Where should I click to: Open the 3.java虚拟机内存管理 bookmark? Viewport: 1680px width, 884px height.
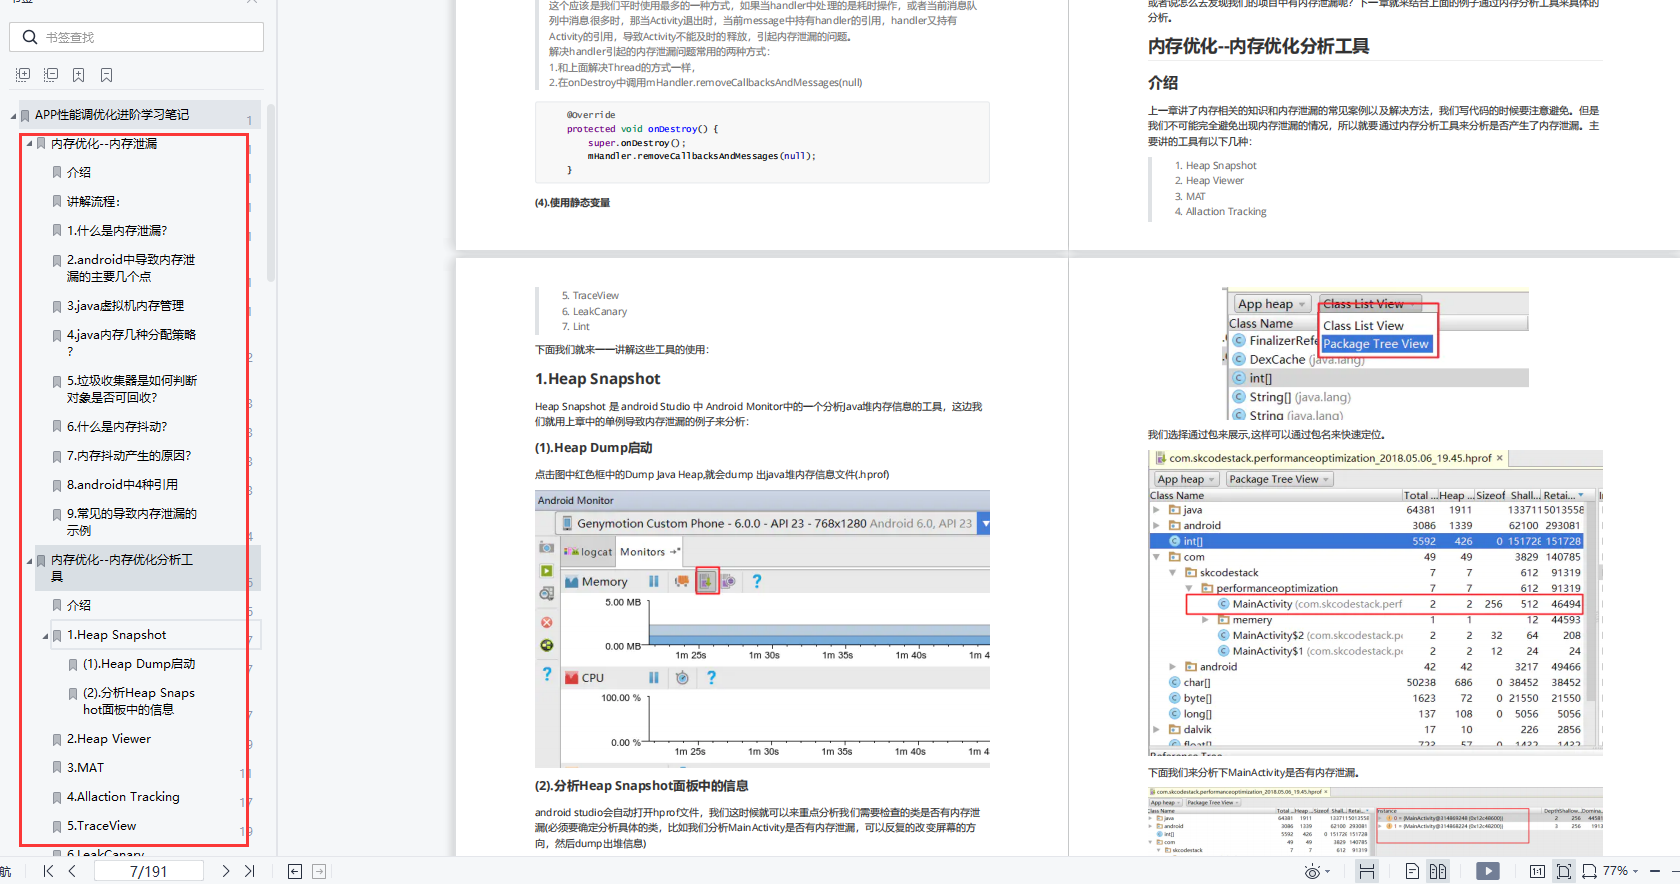[x=125, y=306]
